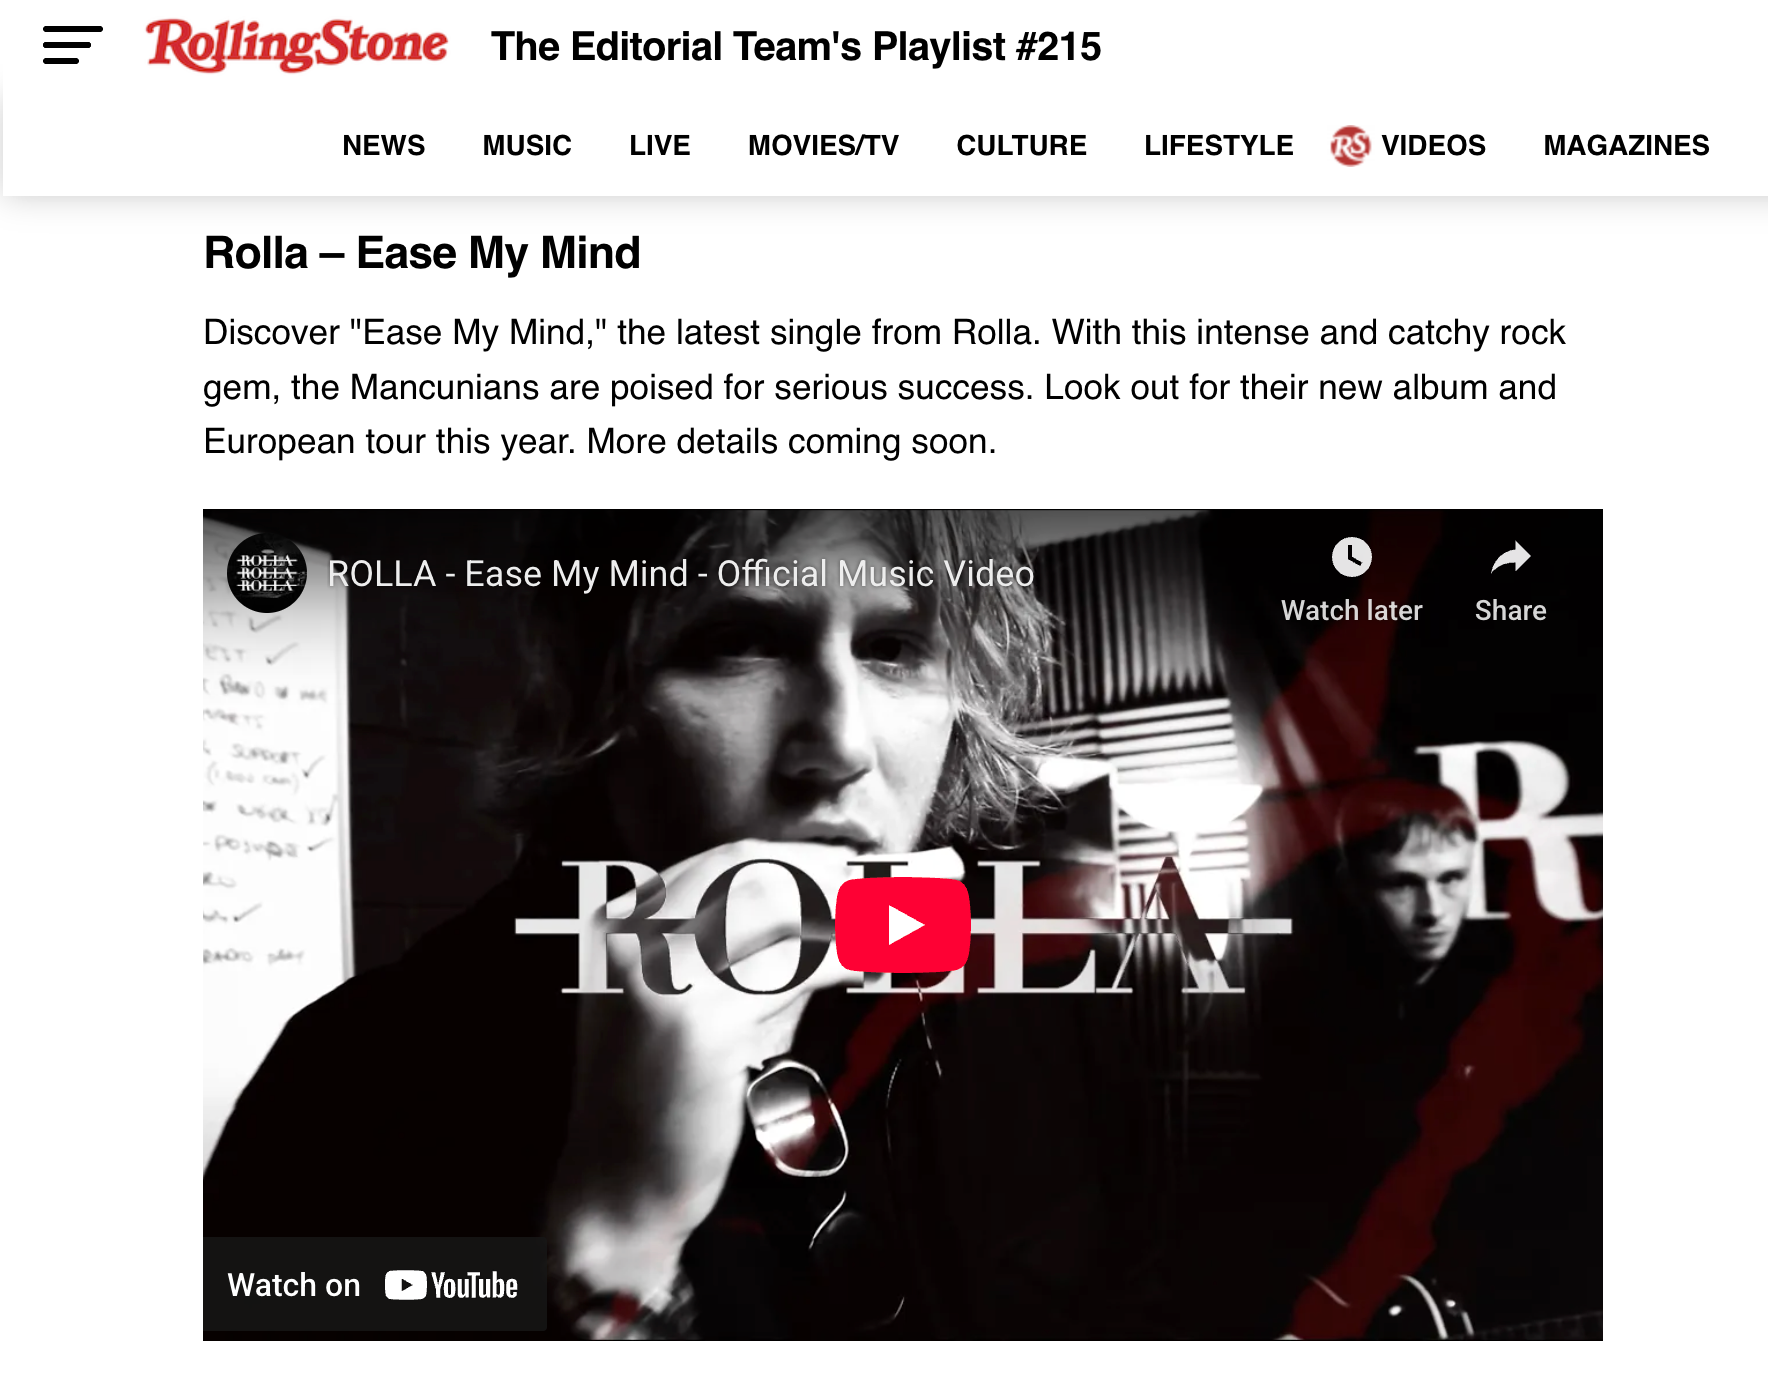Open the Magazines section

point(1627,146)
